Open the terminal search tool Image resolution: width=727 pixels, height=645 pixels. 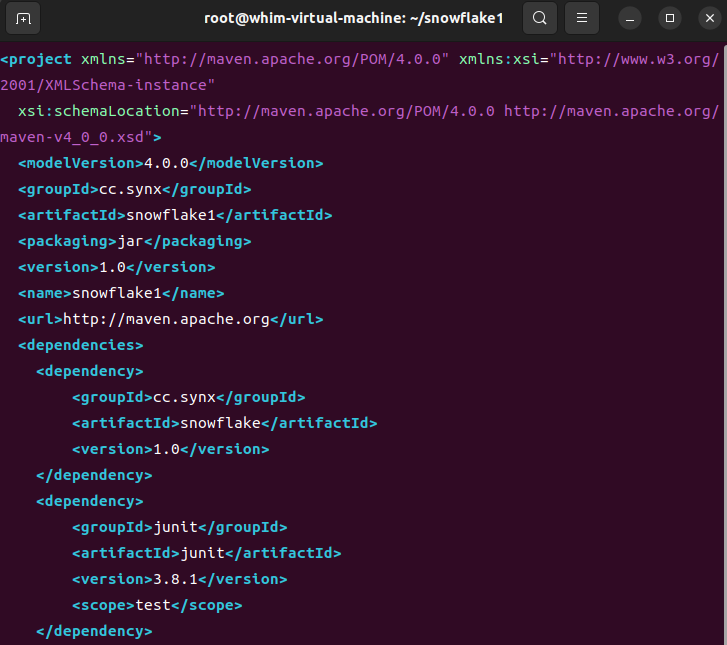[540, 19]
